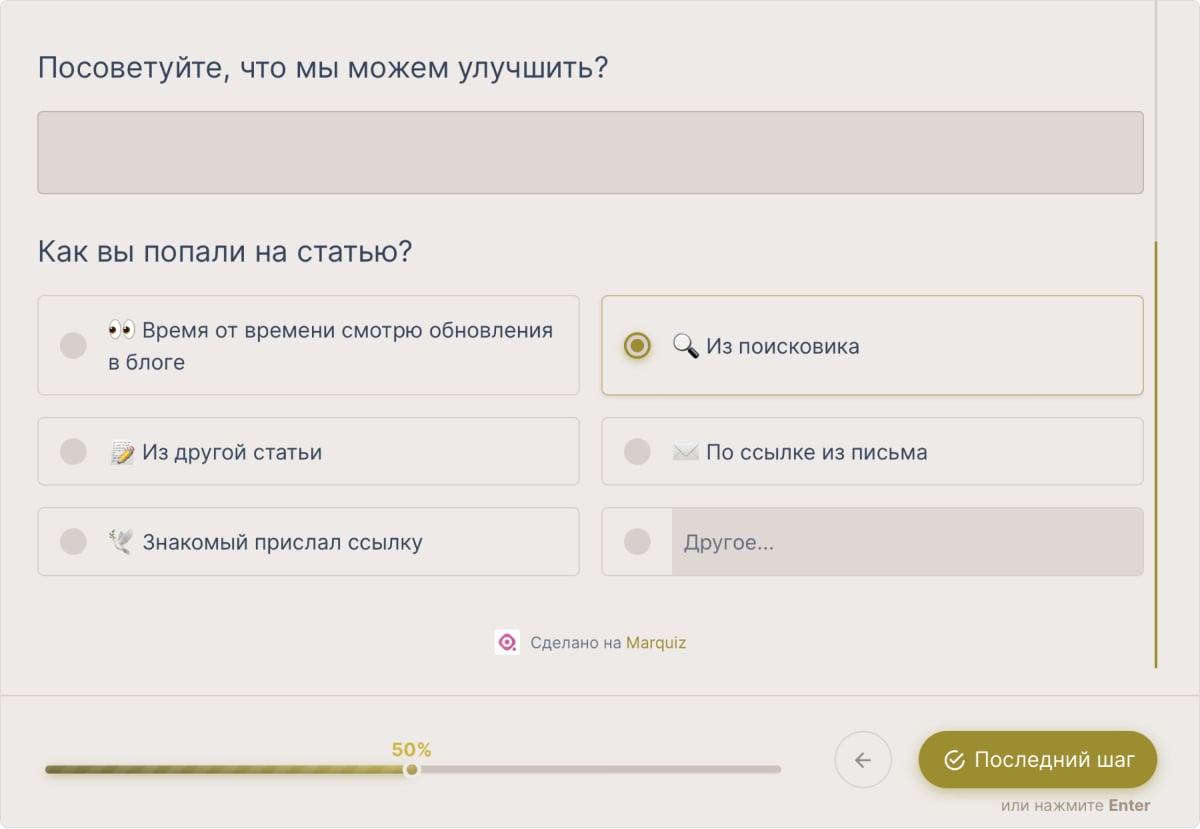Click the checkmark icon inside Последний шаг button
This screenshot has width=1200, height=829.
[954, 760]
